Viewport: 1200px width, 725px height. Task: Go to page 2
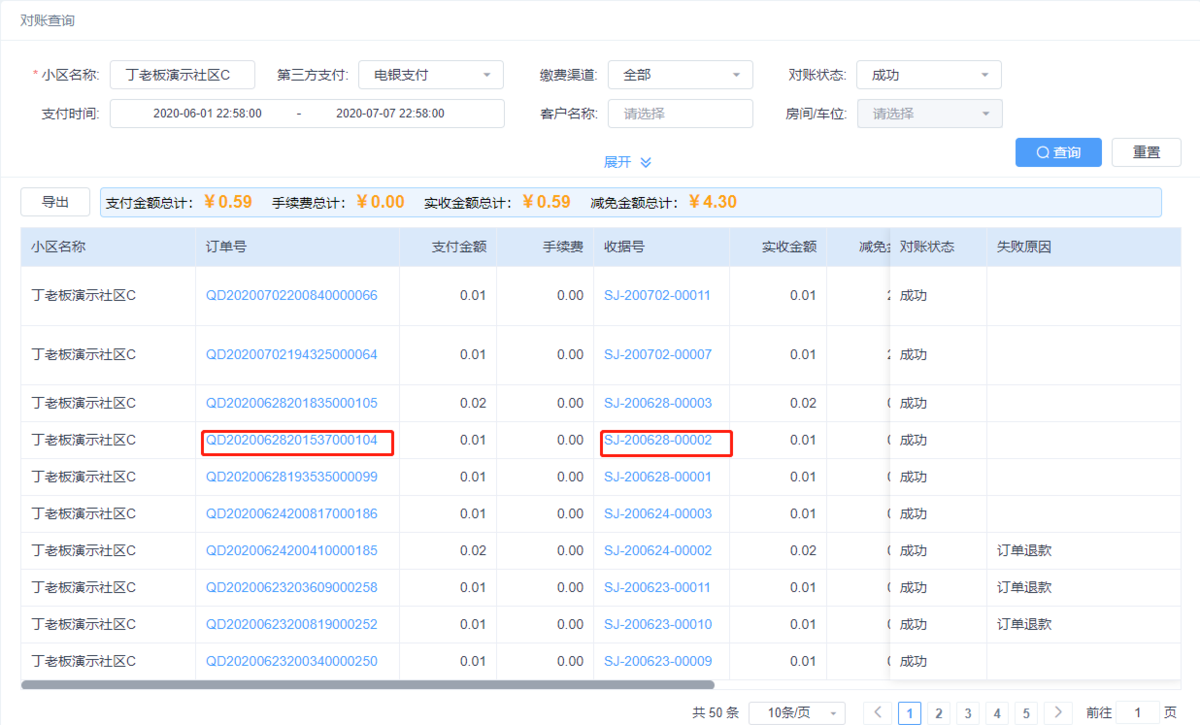tap(938, 713)
